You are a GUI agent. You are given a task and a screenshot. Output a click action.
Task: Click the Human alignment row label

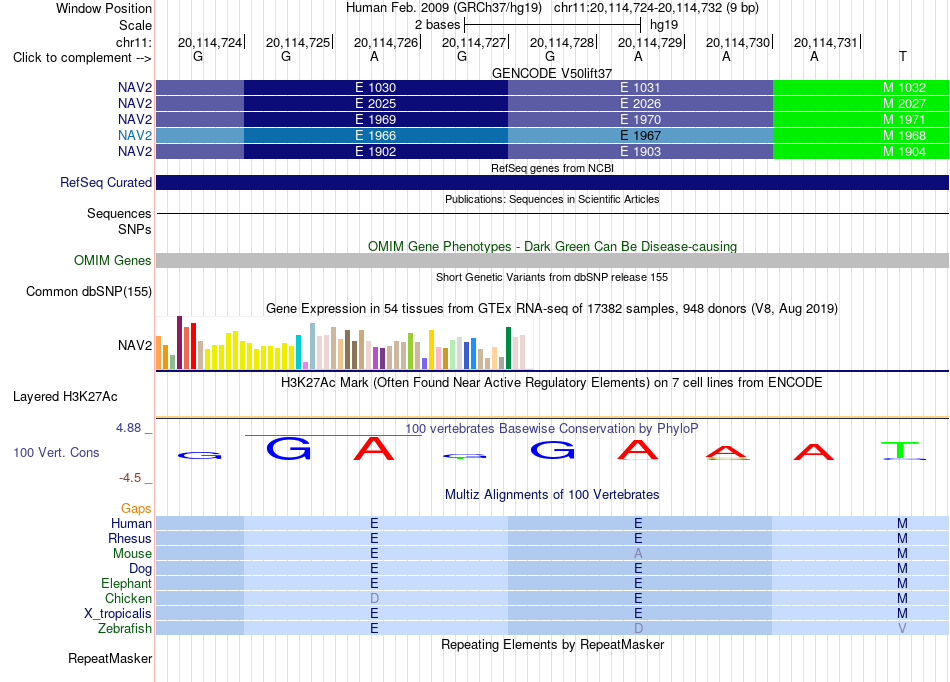click(x=131, y=523)
